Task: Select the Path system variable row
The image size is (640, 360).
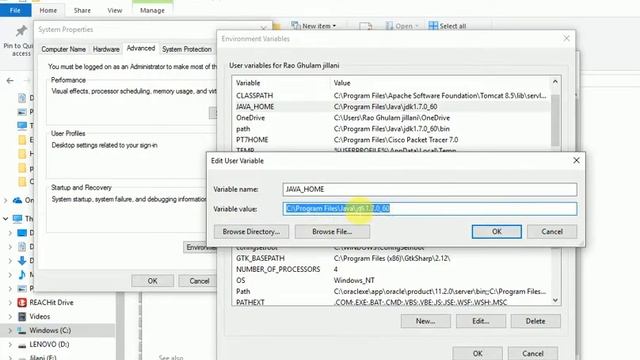Action: coord(392,291)
